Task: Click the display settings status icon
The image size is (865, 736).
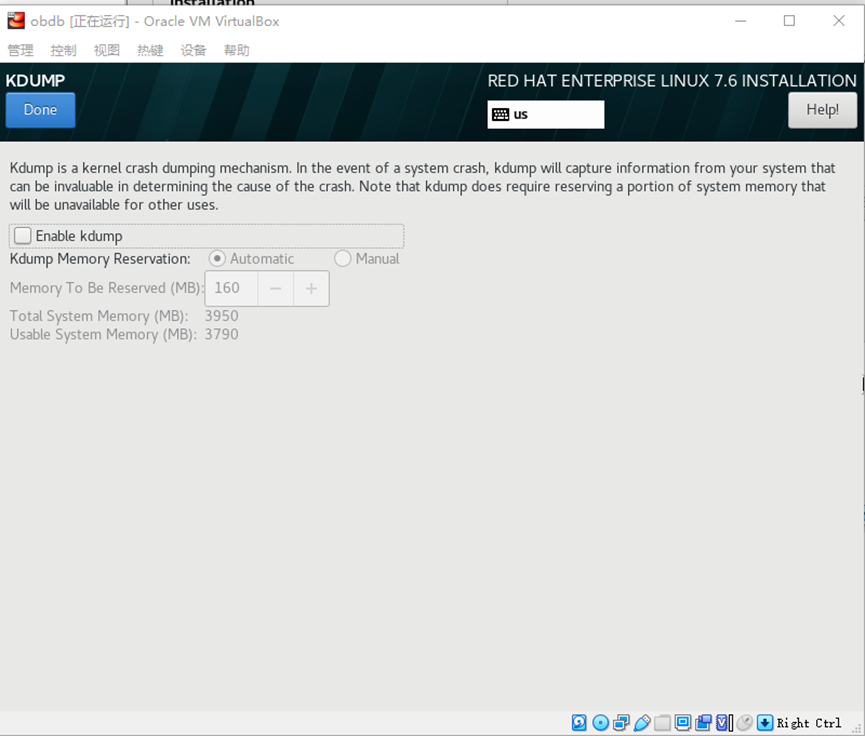Action: (684, 722)
